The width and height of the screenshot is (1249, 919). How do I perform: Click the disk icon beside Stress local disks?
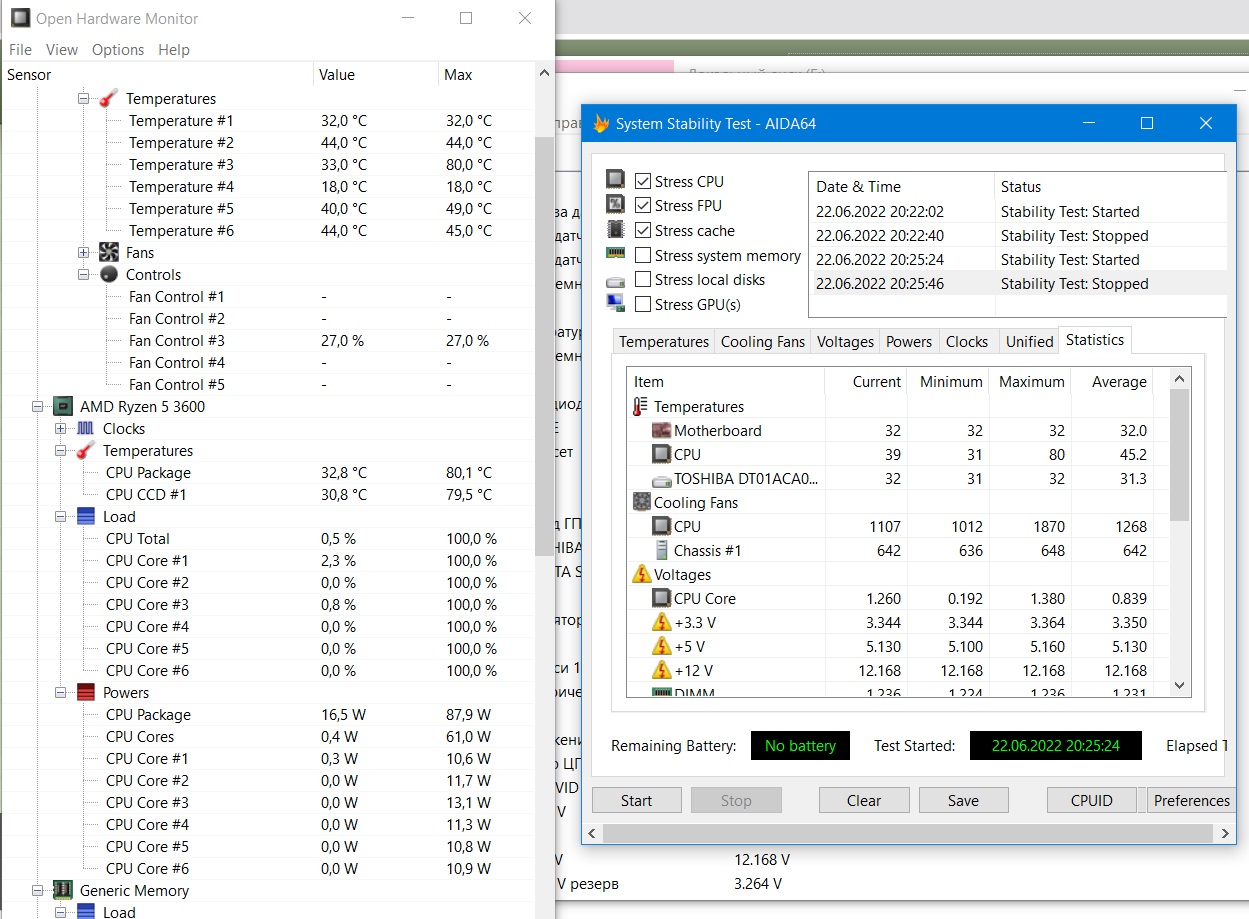tap(616, 280)
